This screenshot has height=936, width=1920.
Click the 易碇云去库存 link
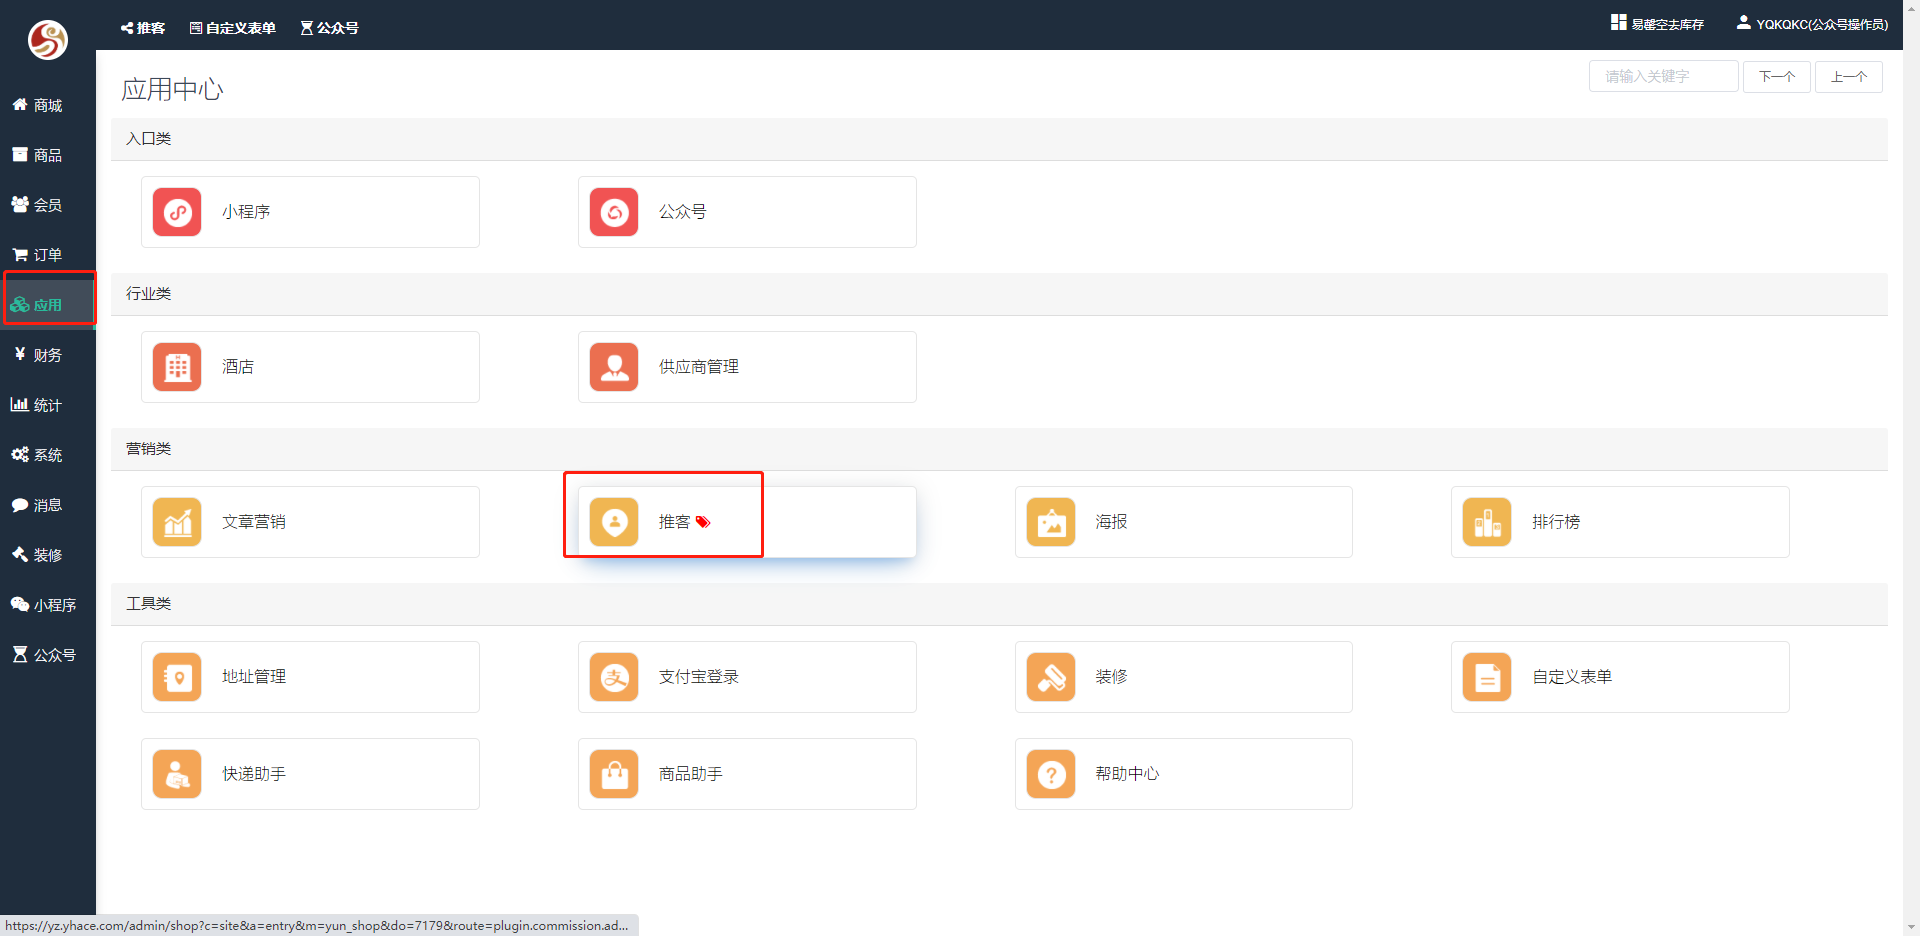click(1667, 24)
